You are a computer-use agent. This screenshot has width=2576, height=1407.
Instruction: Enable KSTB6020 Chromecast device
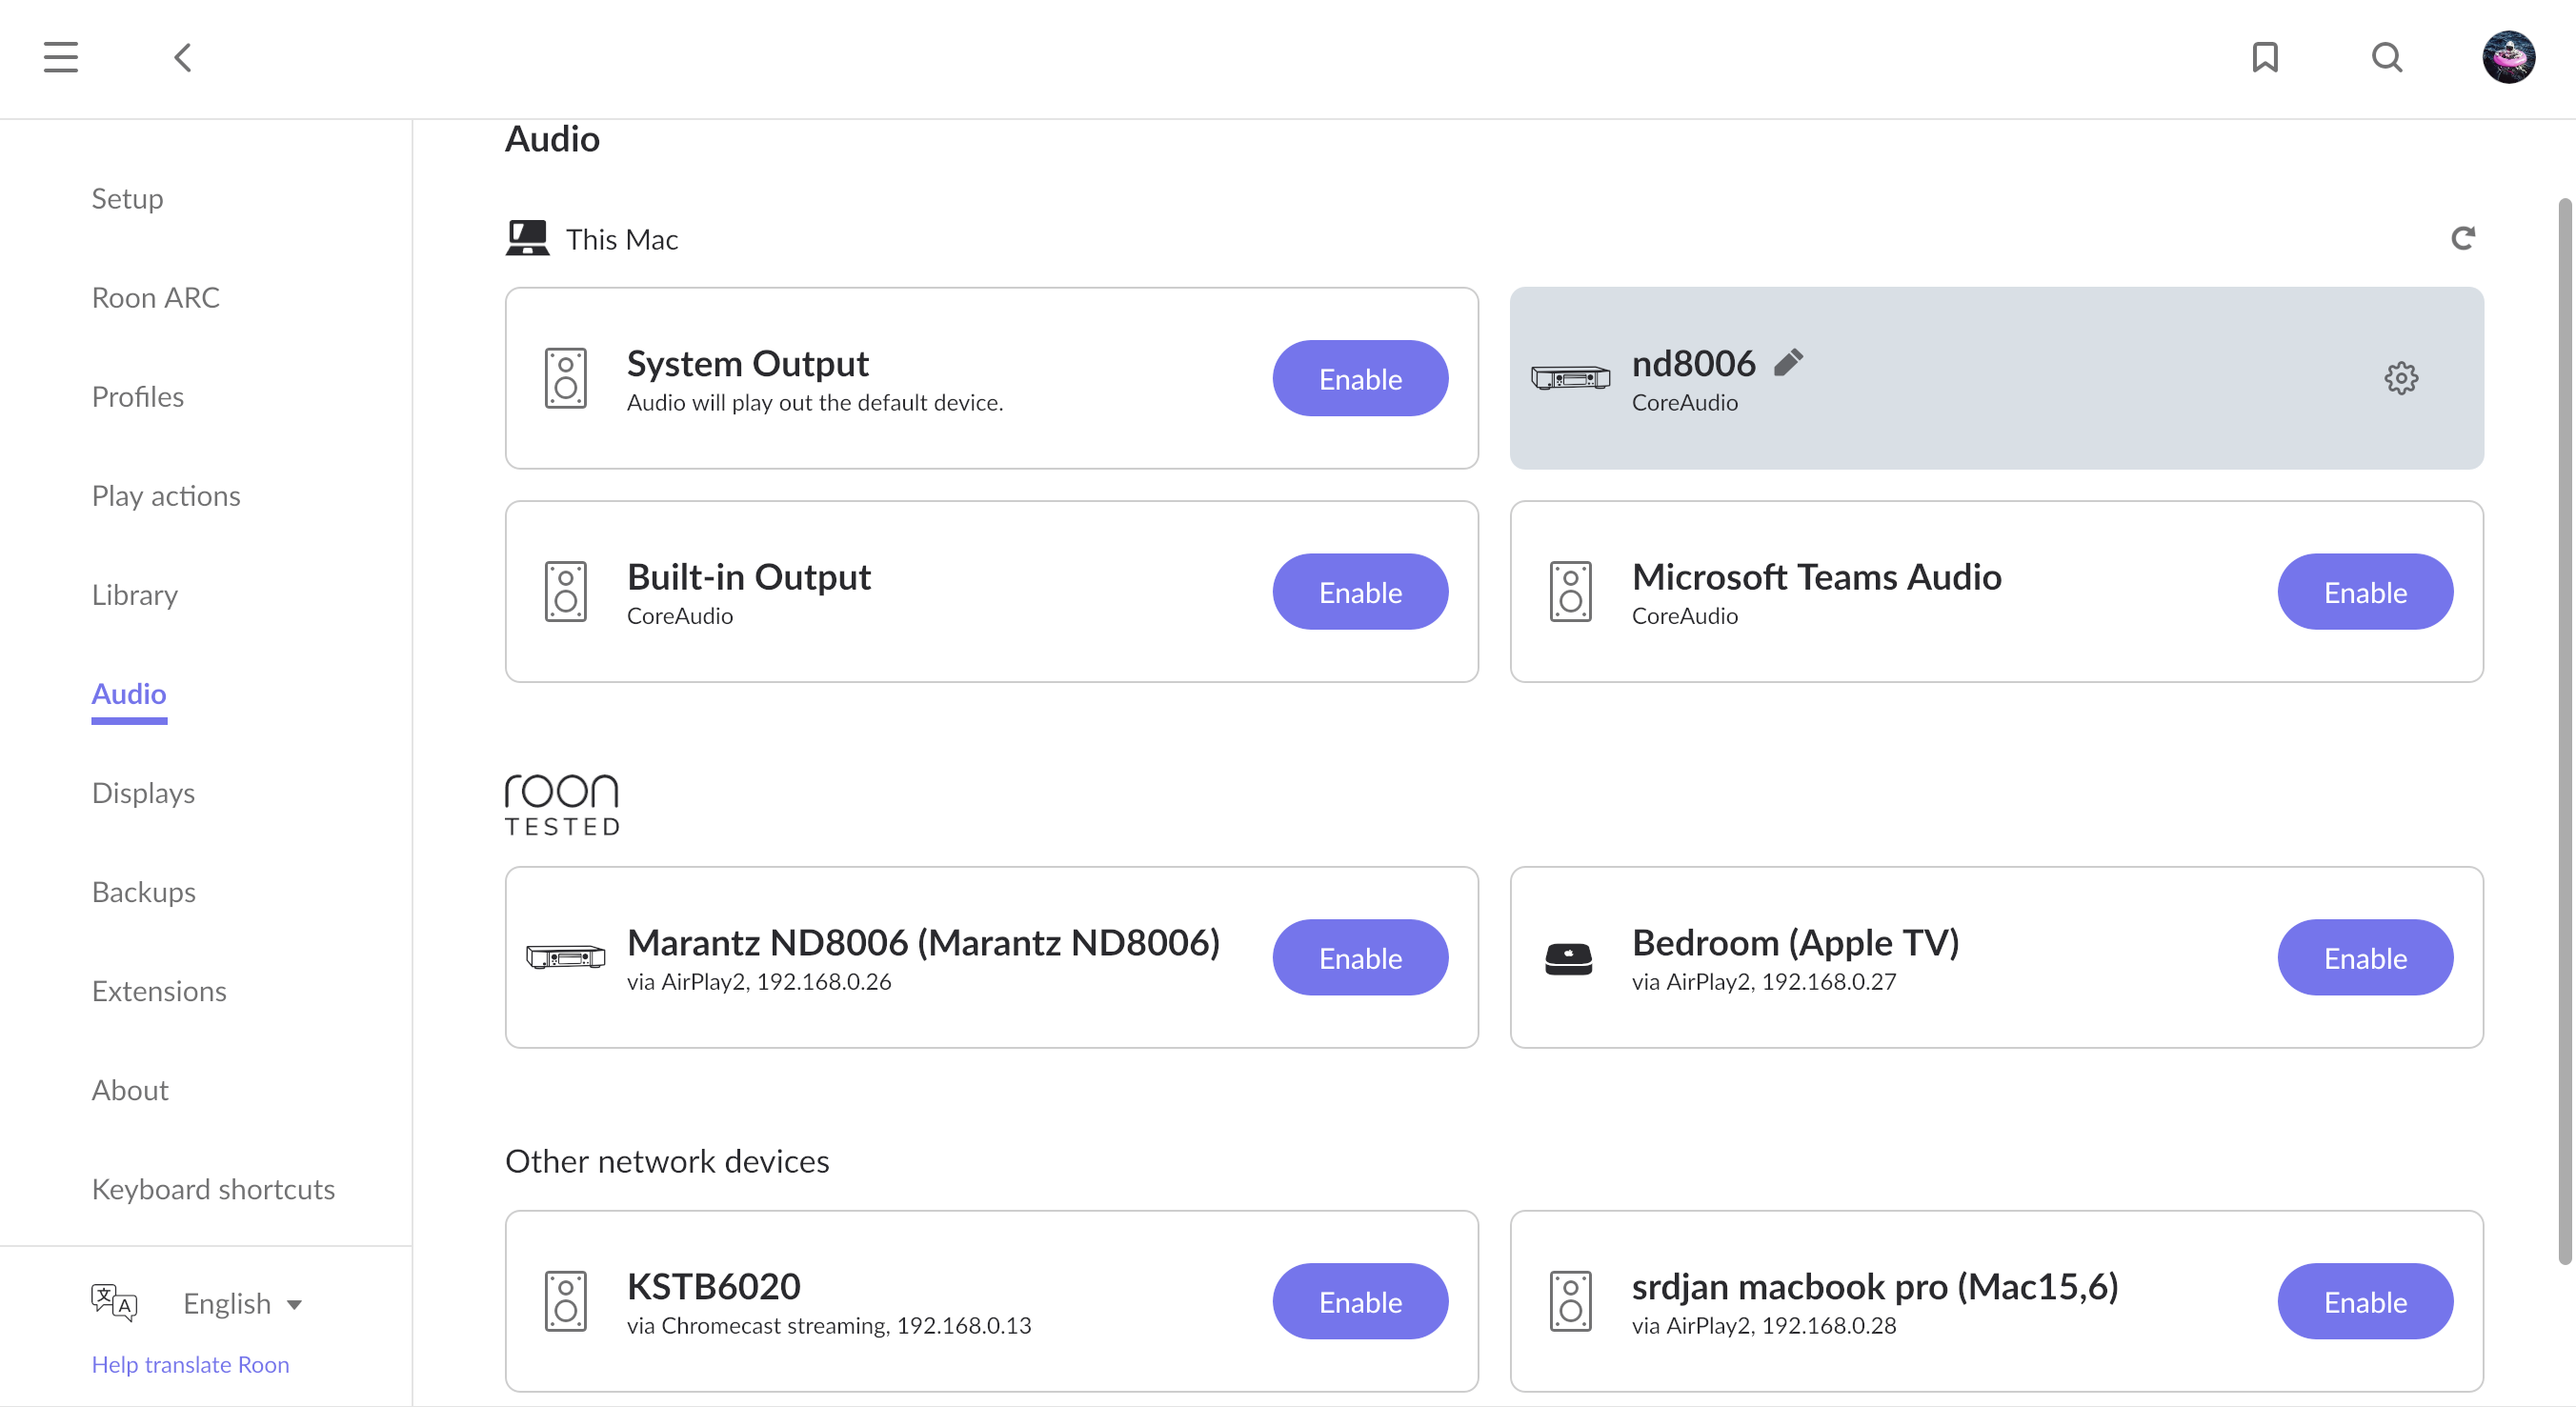click(1360, 1301)
